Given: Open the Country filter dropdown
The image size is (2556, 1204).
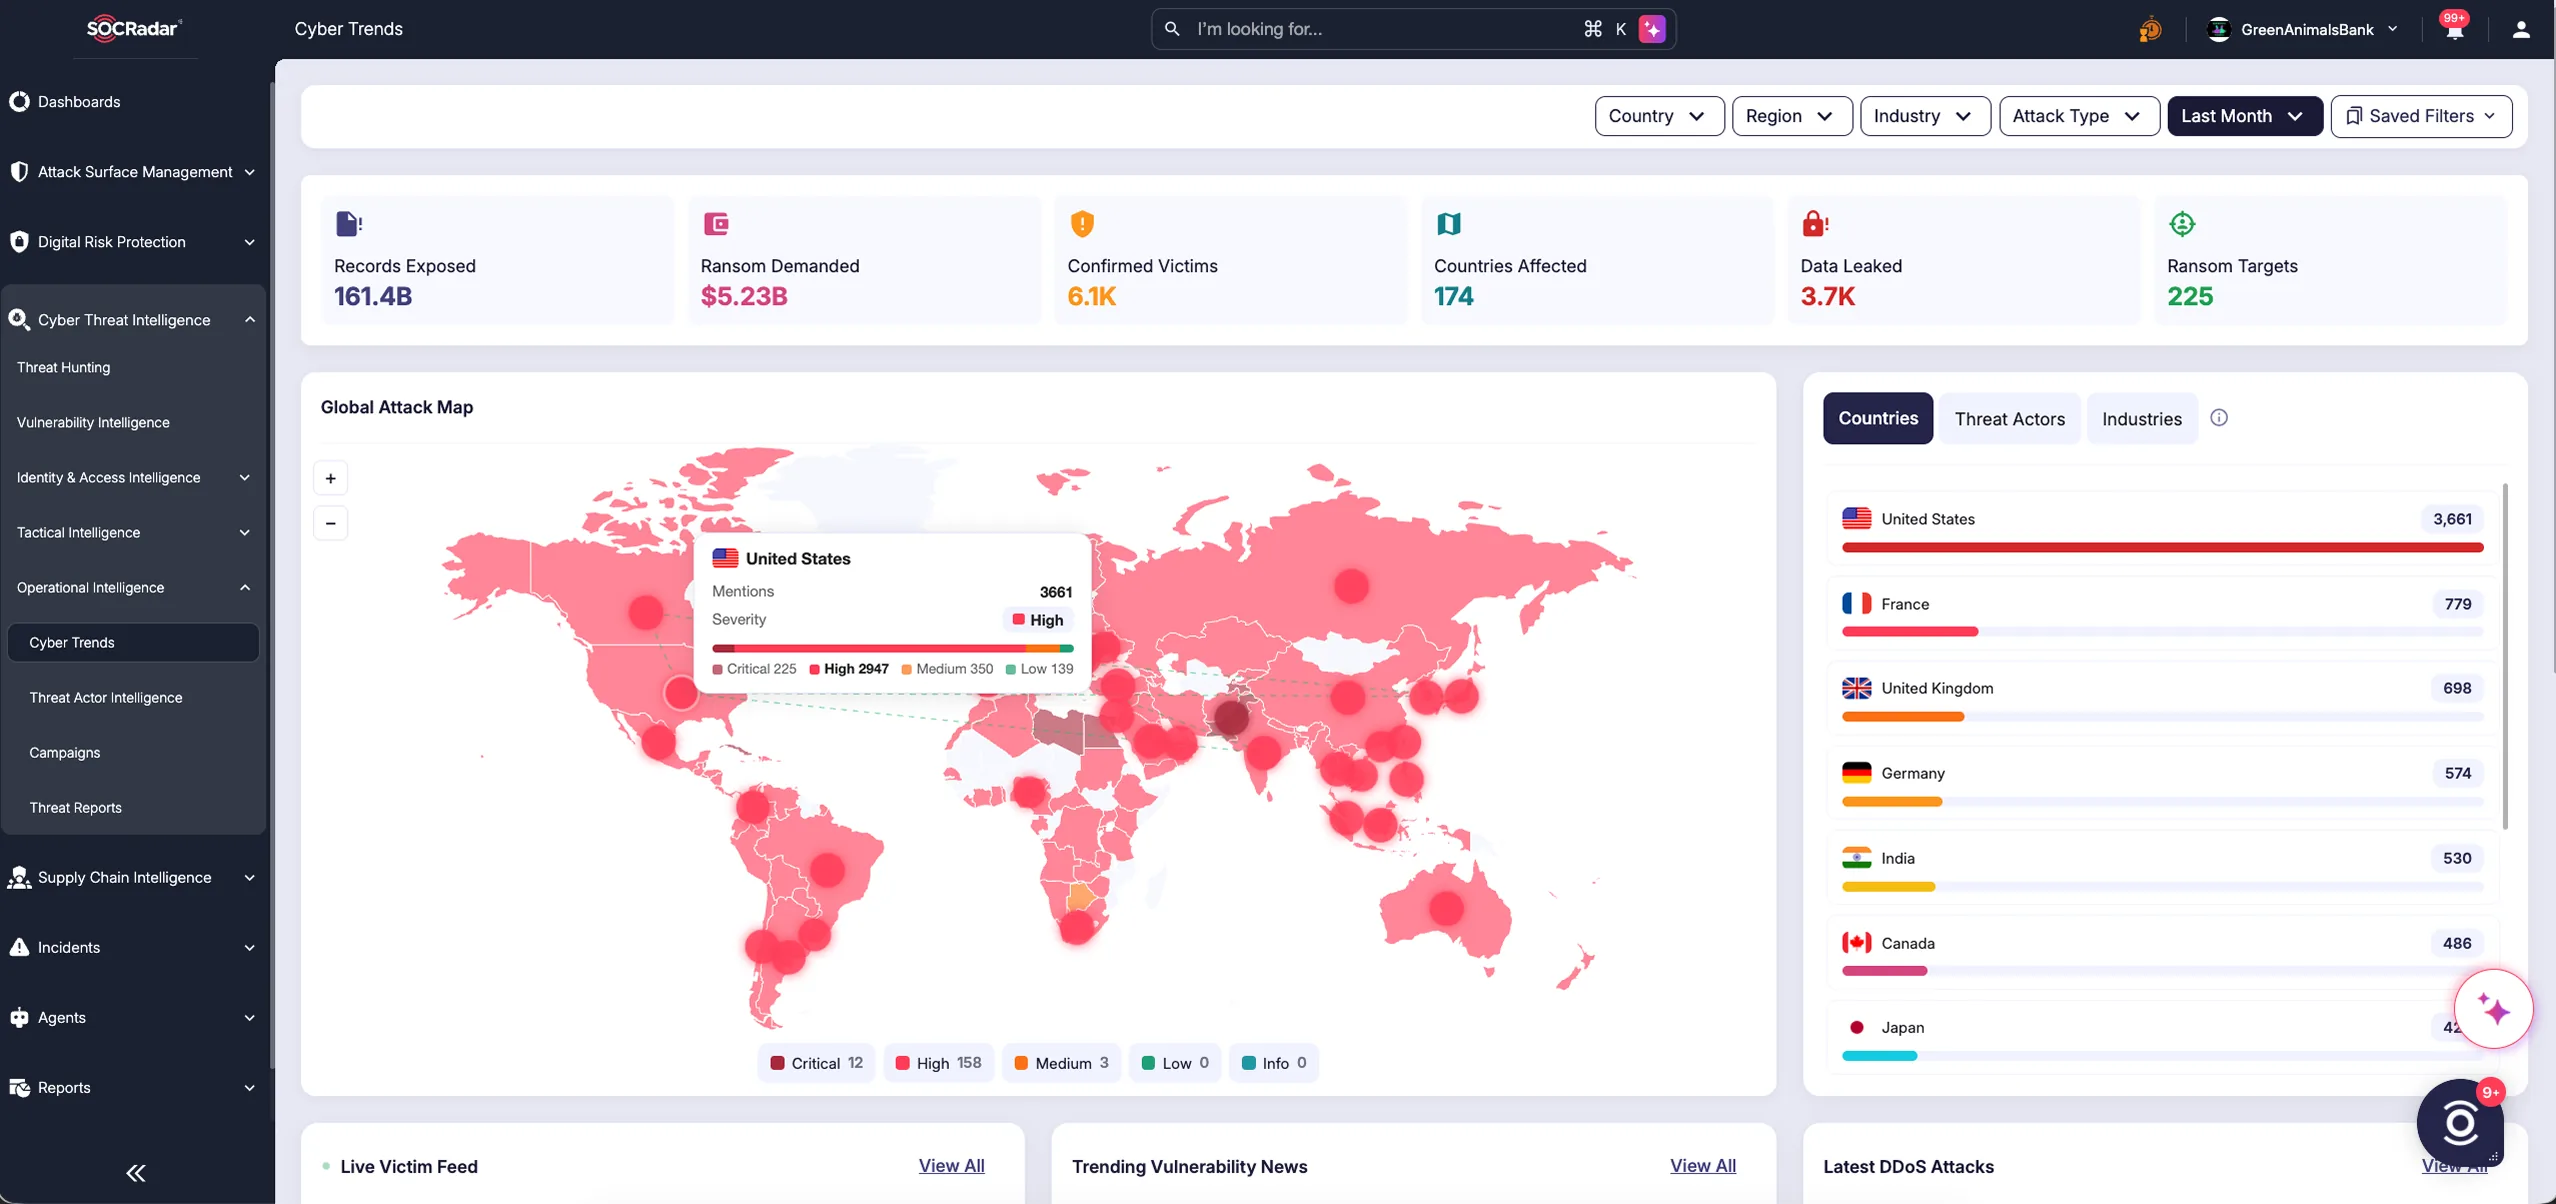Looking at the screenshot, I should pos(1658,116).
